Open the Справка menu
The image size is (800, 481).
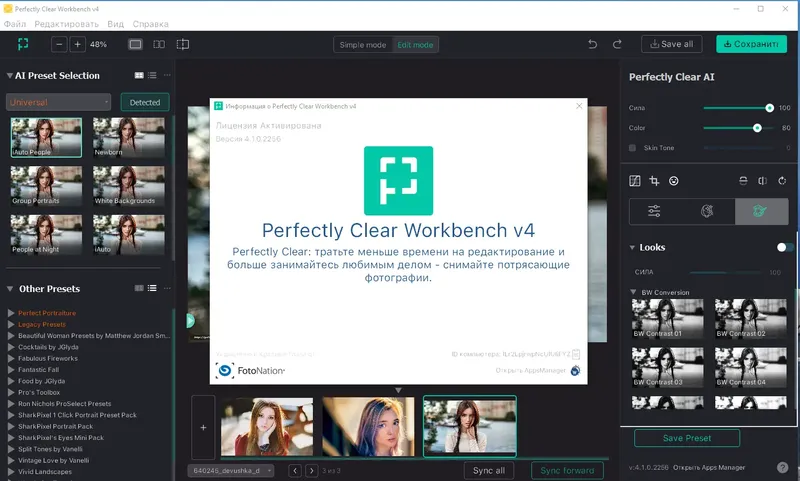151,24
